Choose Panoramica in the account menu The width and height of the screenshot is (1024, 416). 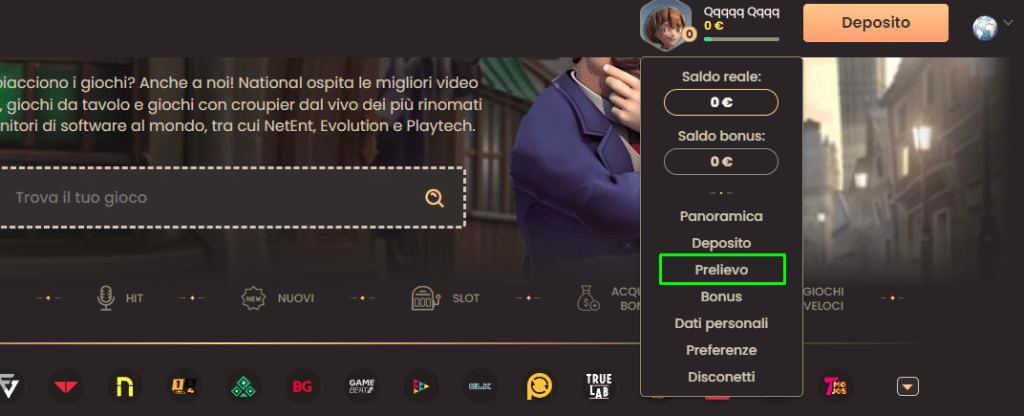click(721, 216)
